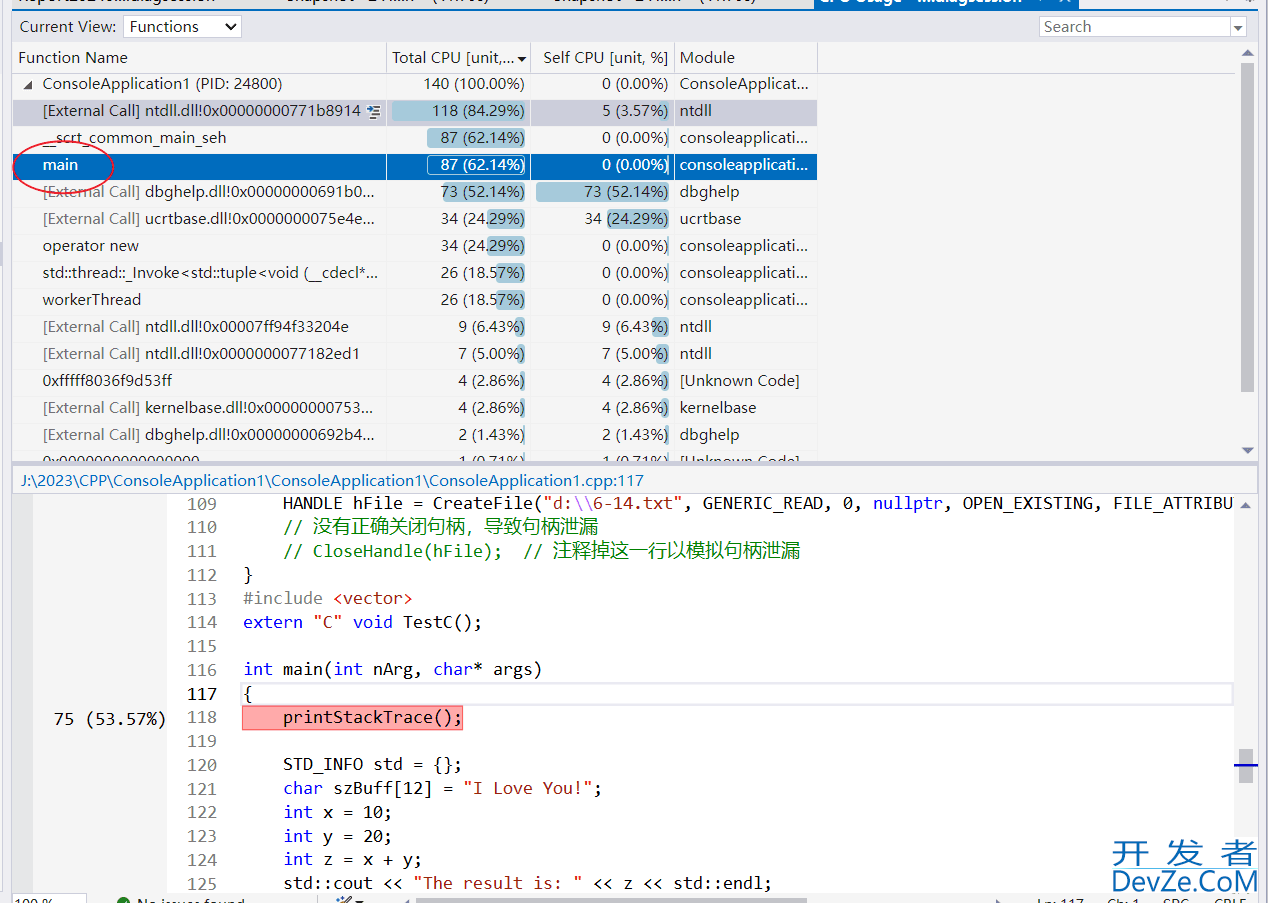Click the 118 (84.29%) Total CPU cell

point(459,111)
